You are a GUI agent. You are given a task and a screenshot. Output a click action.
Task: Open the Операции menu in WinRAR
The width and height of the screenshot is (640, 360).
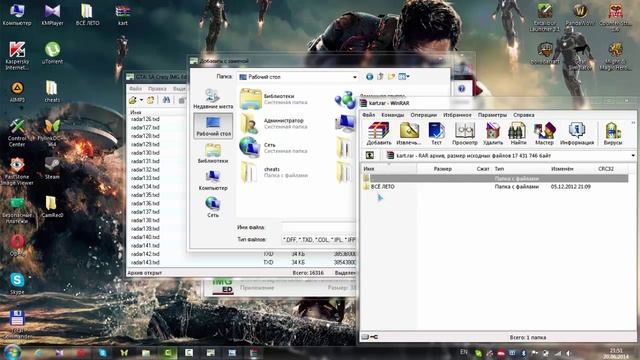[423, 115]
